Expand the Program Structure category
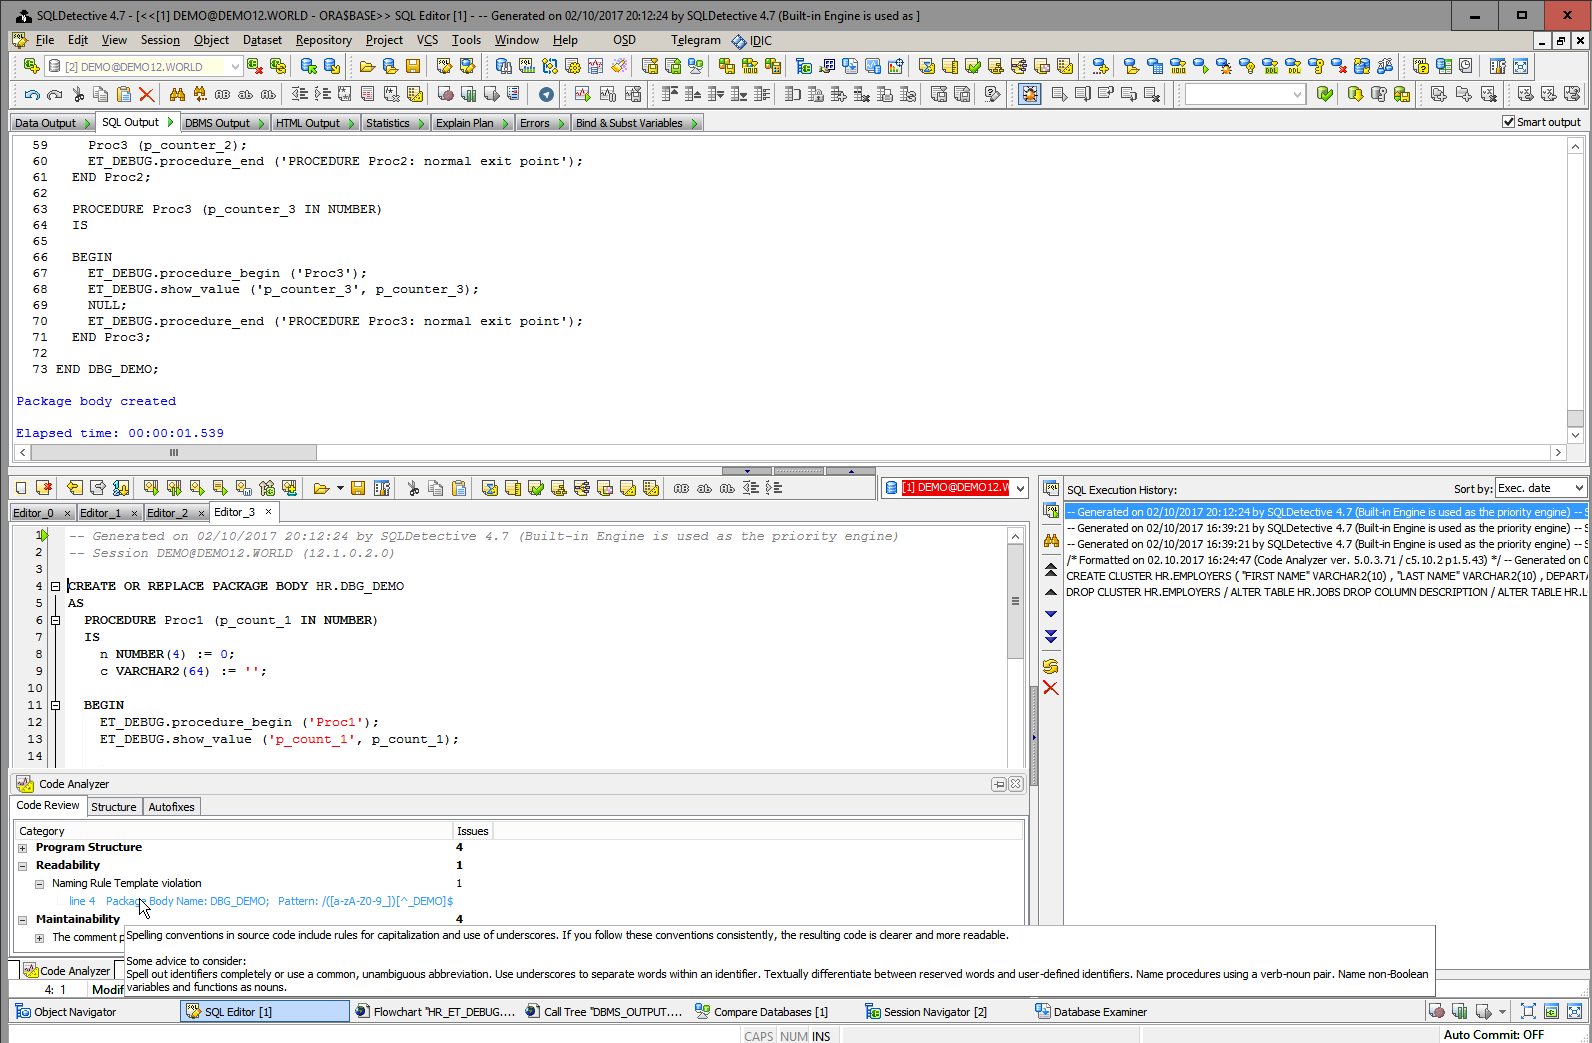The image size is (1592, 1043). [x=22, y=848]
